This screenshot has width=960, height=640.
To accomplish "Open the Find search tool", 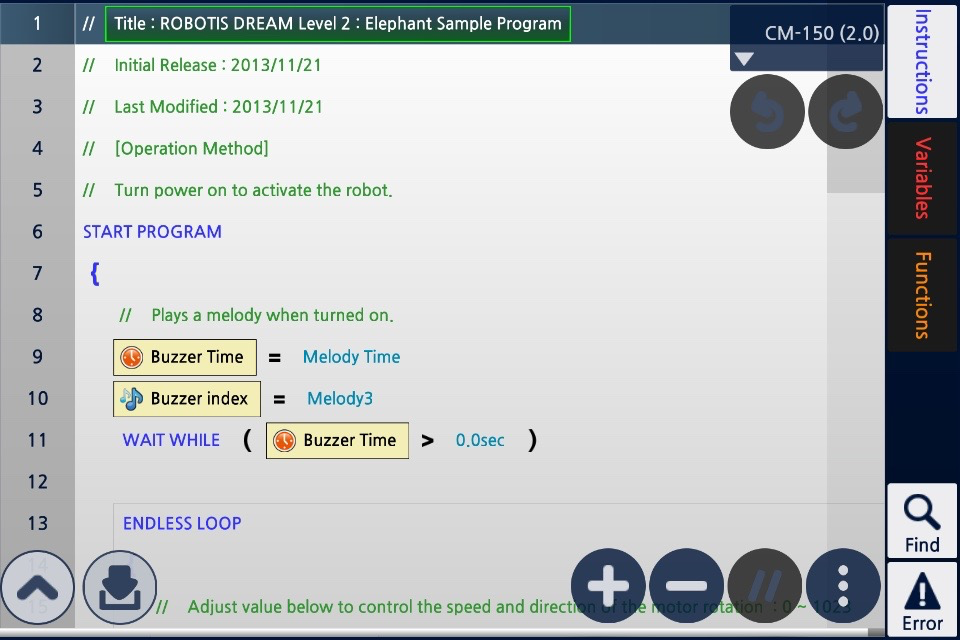I will tap(922, 522).
